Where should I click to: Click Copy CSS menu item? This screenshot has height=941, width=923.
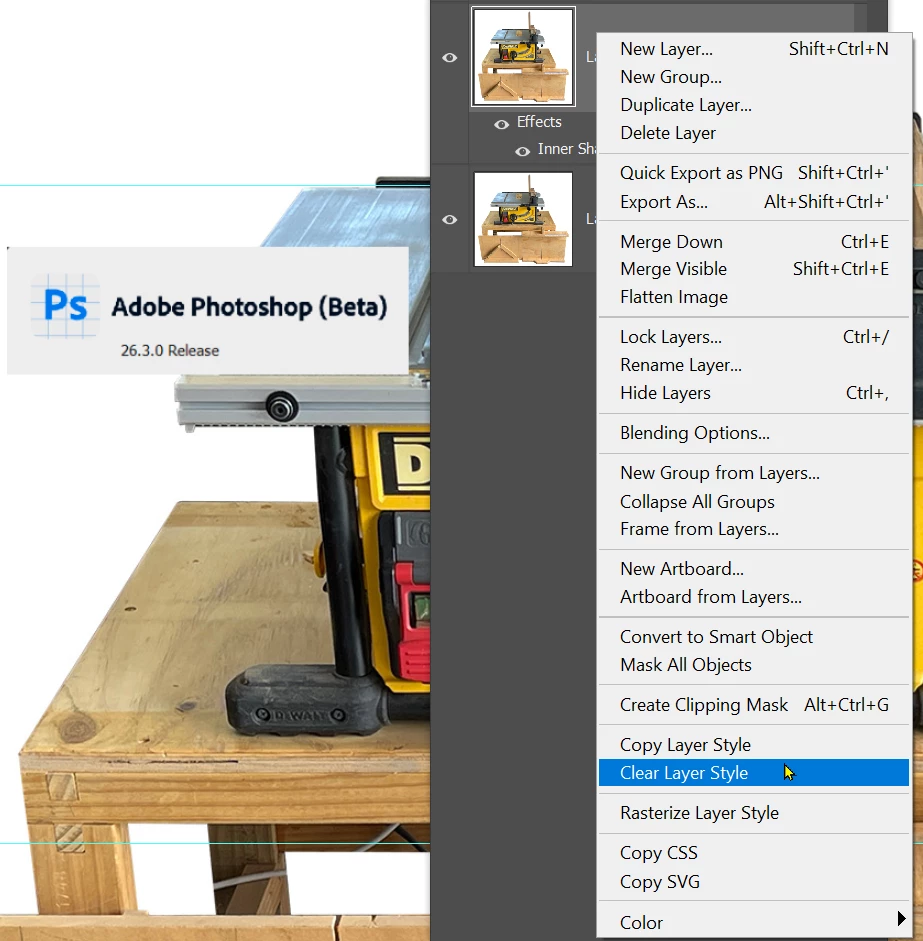pos(753,853)
